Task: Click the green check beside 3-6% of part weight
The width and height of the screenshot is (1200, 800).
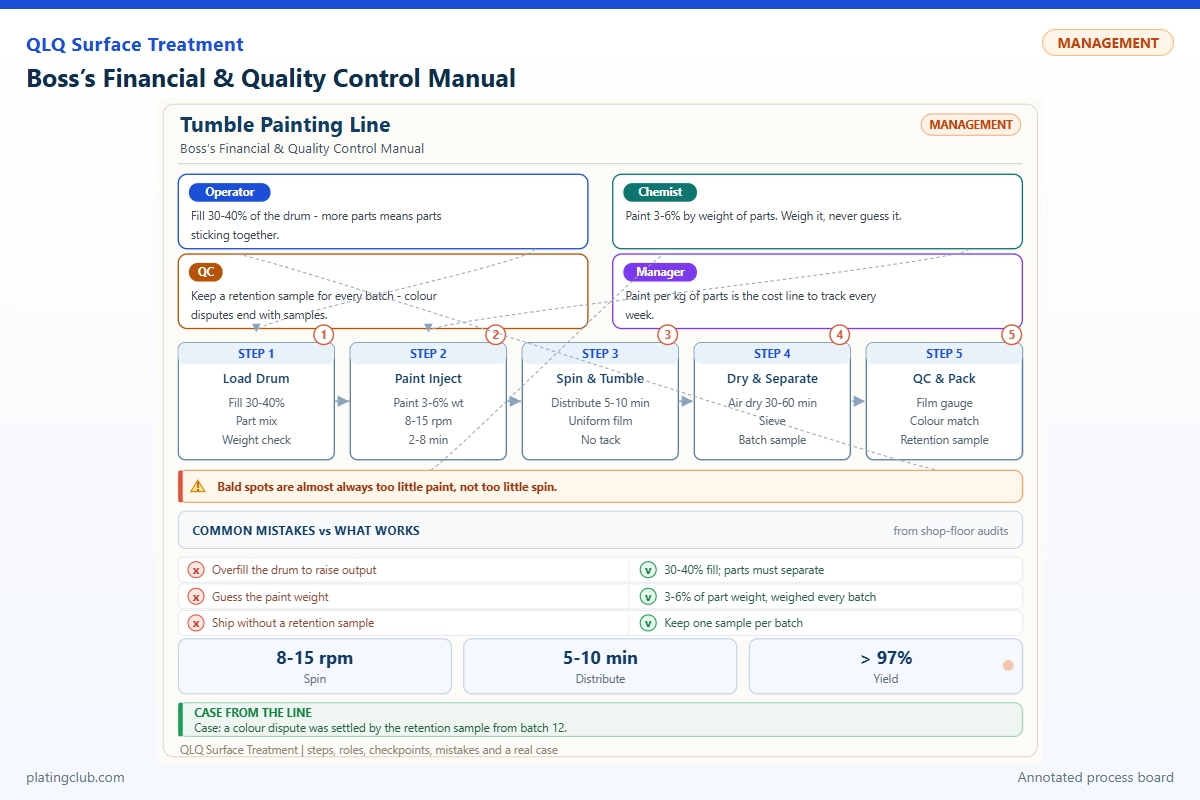Action: click(648, 597)
